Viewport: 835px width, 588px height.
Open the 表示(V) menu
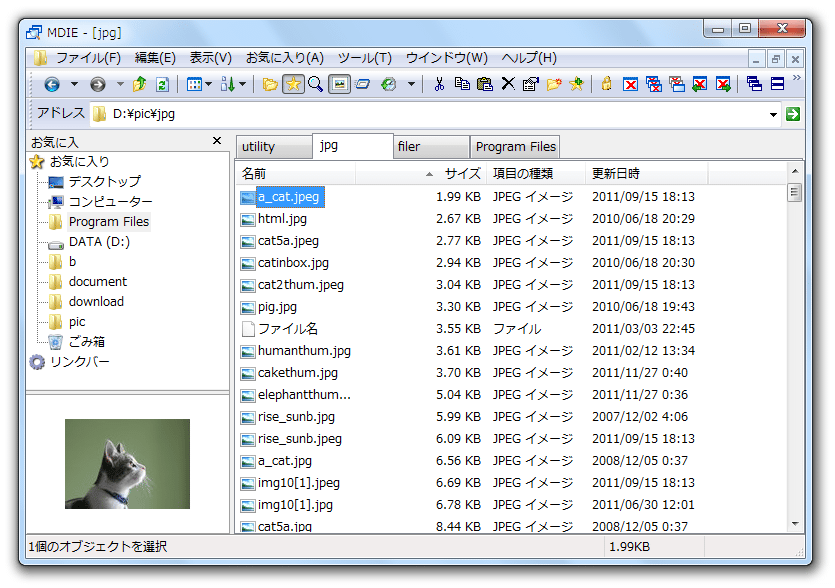coord(211,58)
